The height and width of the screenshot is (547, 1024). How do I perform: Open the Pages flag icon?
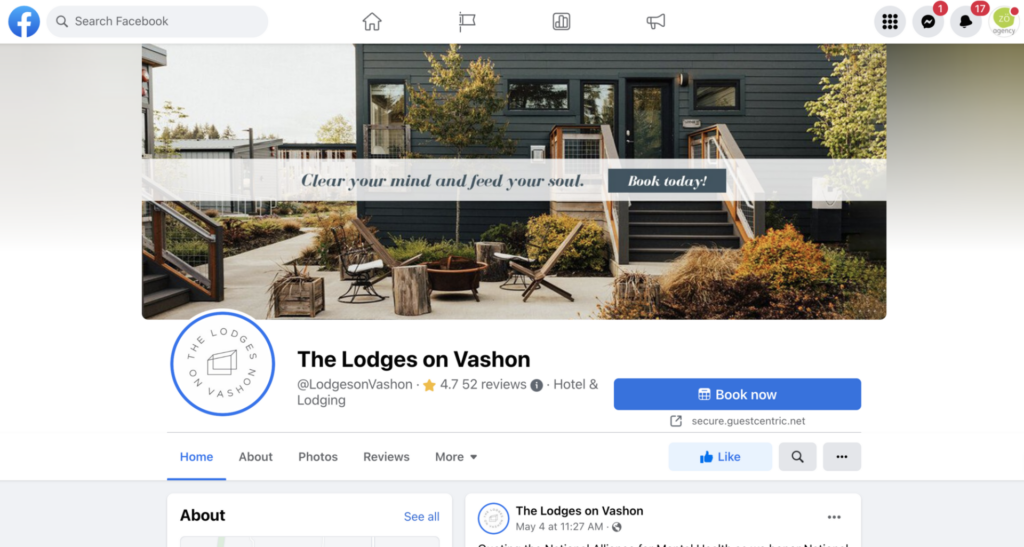click(x=467, y=22)
